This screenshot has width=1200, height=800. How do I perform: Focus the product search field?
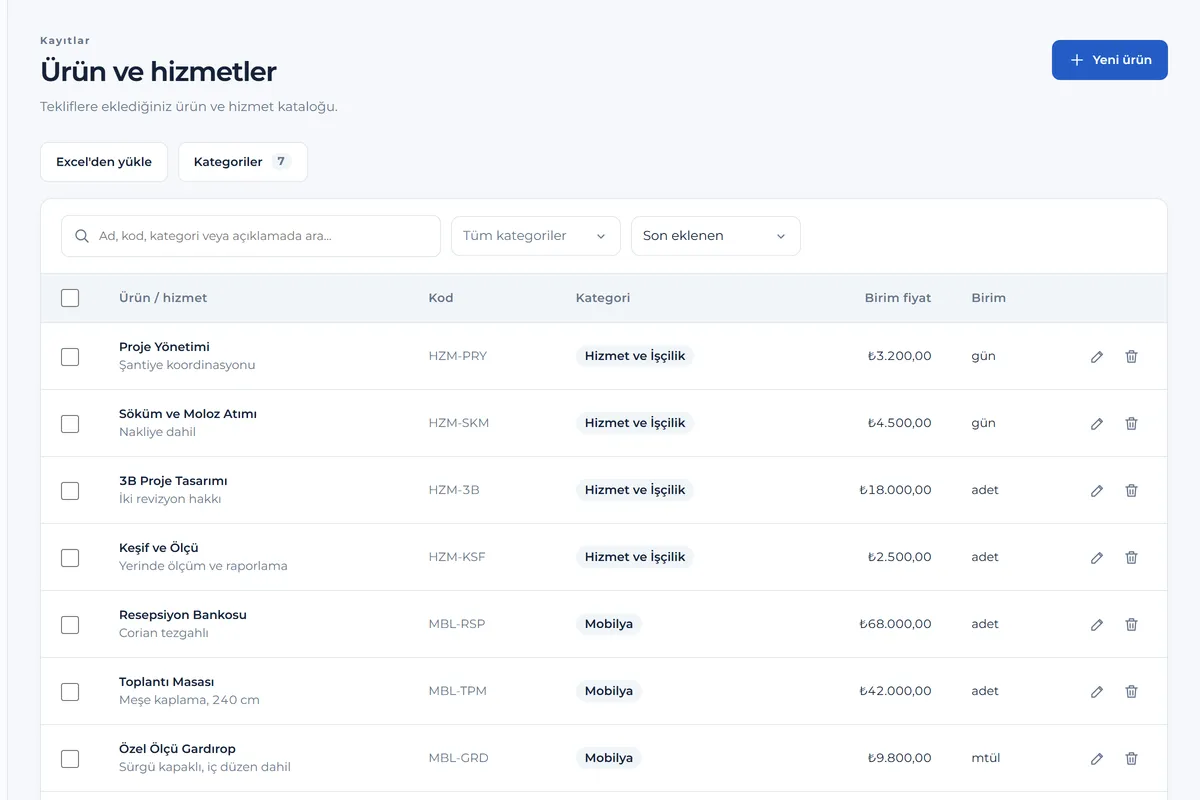tap(251, 236)
